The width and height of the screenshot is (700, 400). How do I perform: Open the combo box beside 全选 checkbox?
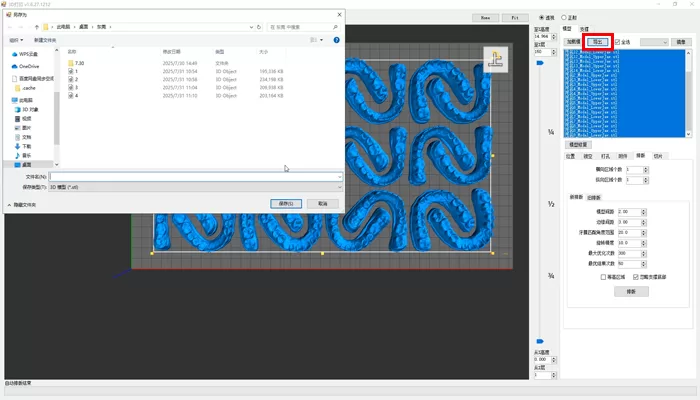(654, 42)
